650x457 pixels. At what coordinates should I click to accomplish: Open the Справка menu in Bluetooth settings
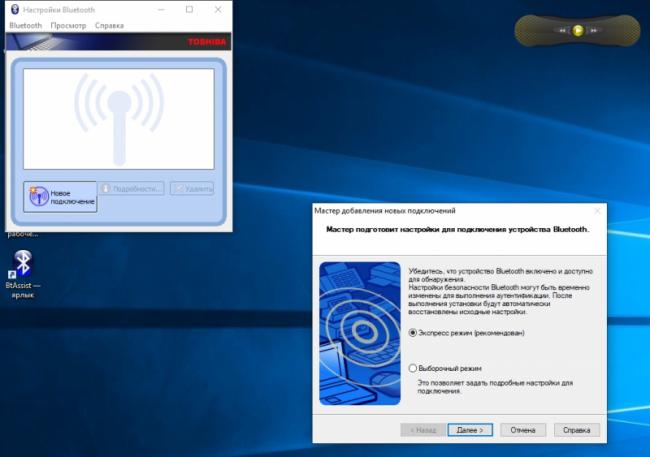click(109, 24)
